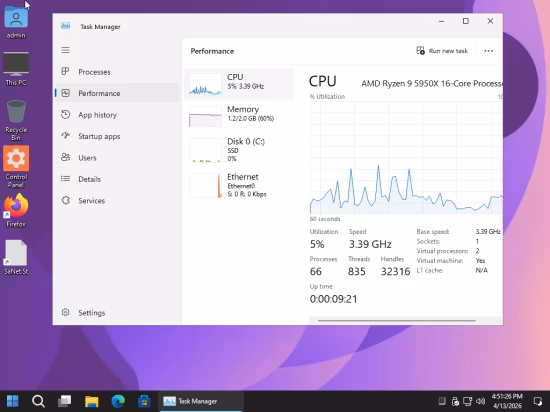Viewport: 550px width, 412px height.
Task: Click the App history clock icon
Action: [x=65, y=114]
